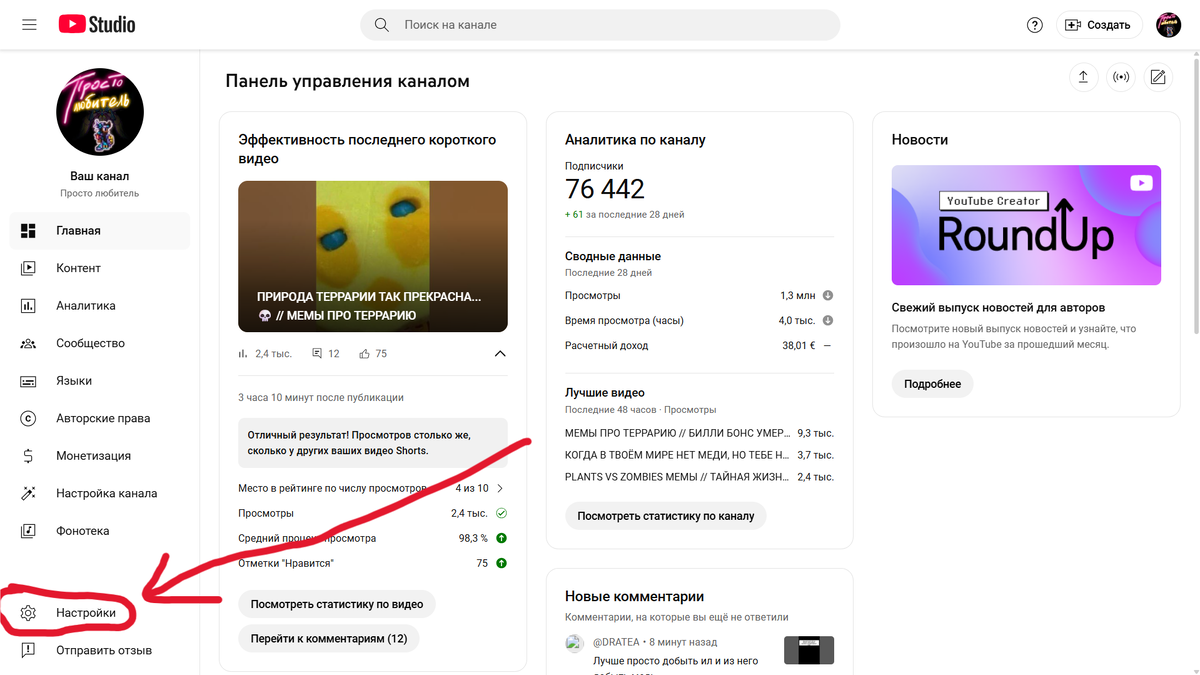Click the down arrow next to Просмотры 1,3 млн
Screen dimensions: 1200x675
click(828, 296)
